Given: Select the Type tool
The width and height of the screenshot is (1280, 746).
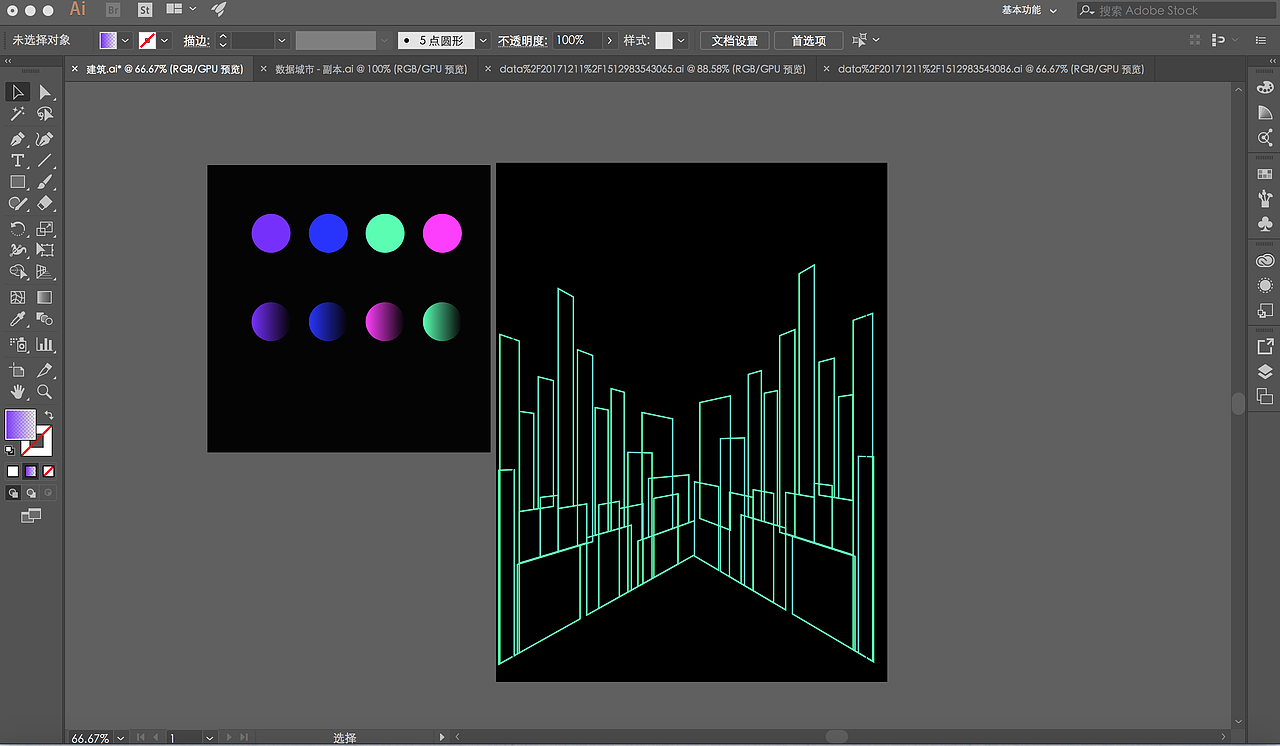Looking at the screenshot, I should coord(18,161).
